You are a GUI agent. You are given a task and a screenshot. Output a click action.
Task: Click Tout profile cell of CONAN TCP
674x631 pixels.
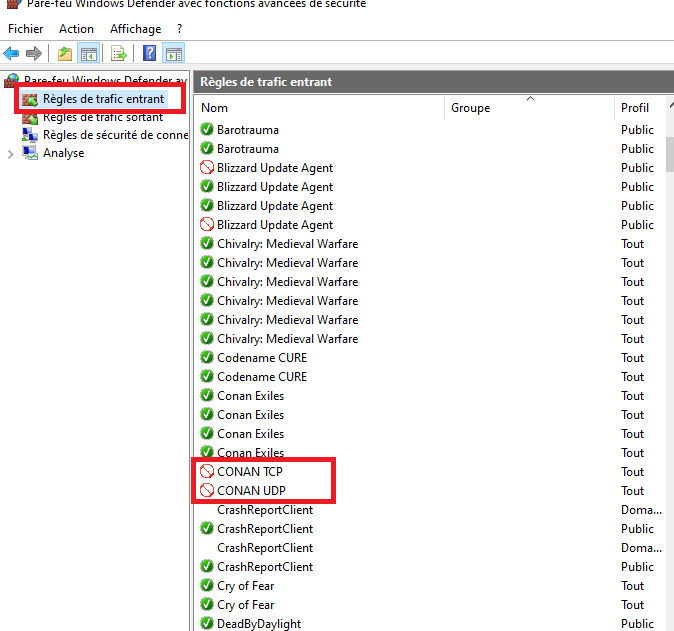(632, 472)
